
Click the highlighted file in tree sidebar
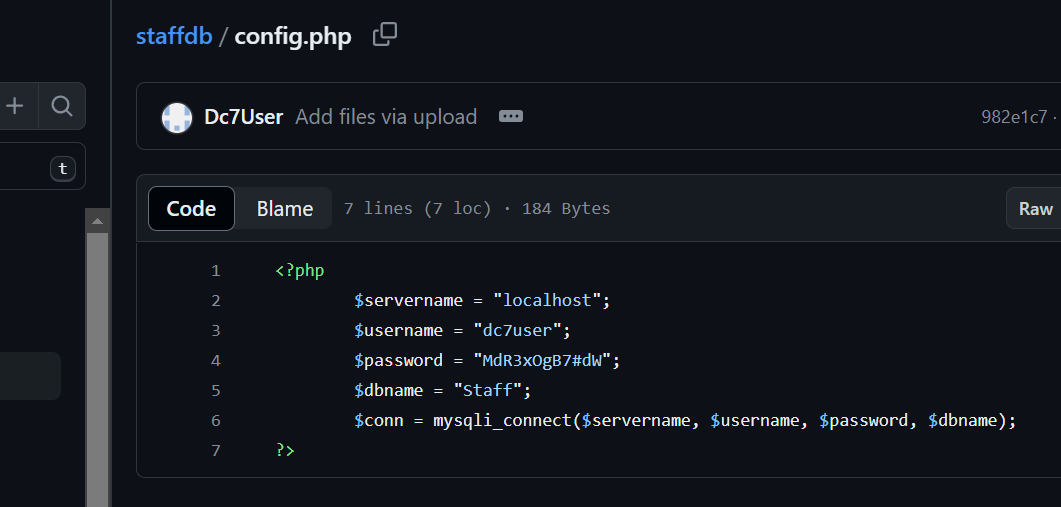tap(30, 376)
